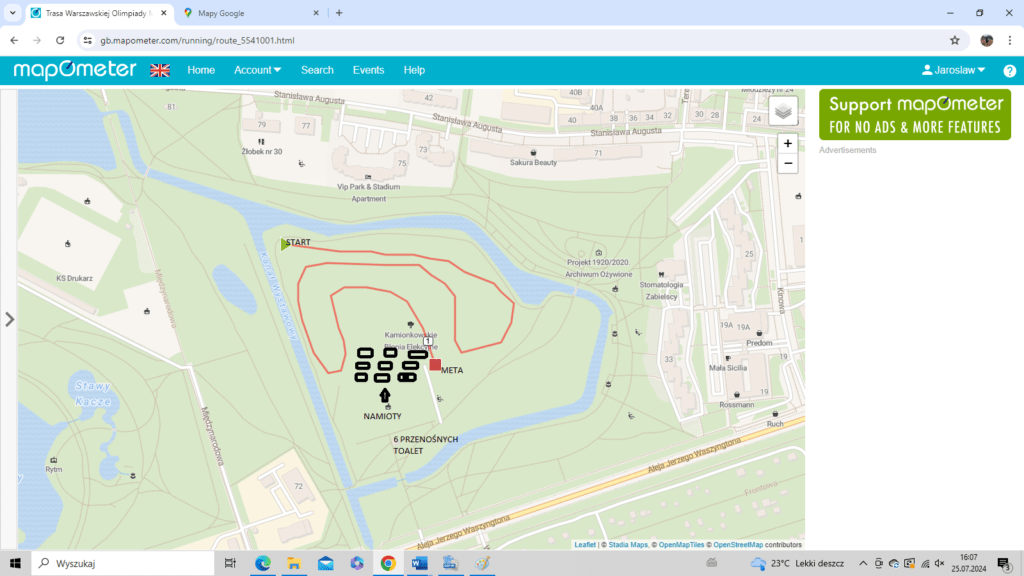Zoom out of the map
The height and width of the screenshot is (576, 1024).
788,163
